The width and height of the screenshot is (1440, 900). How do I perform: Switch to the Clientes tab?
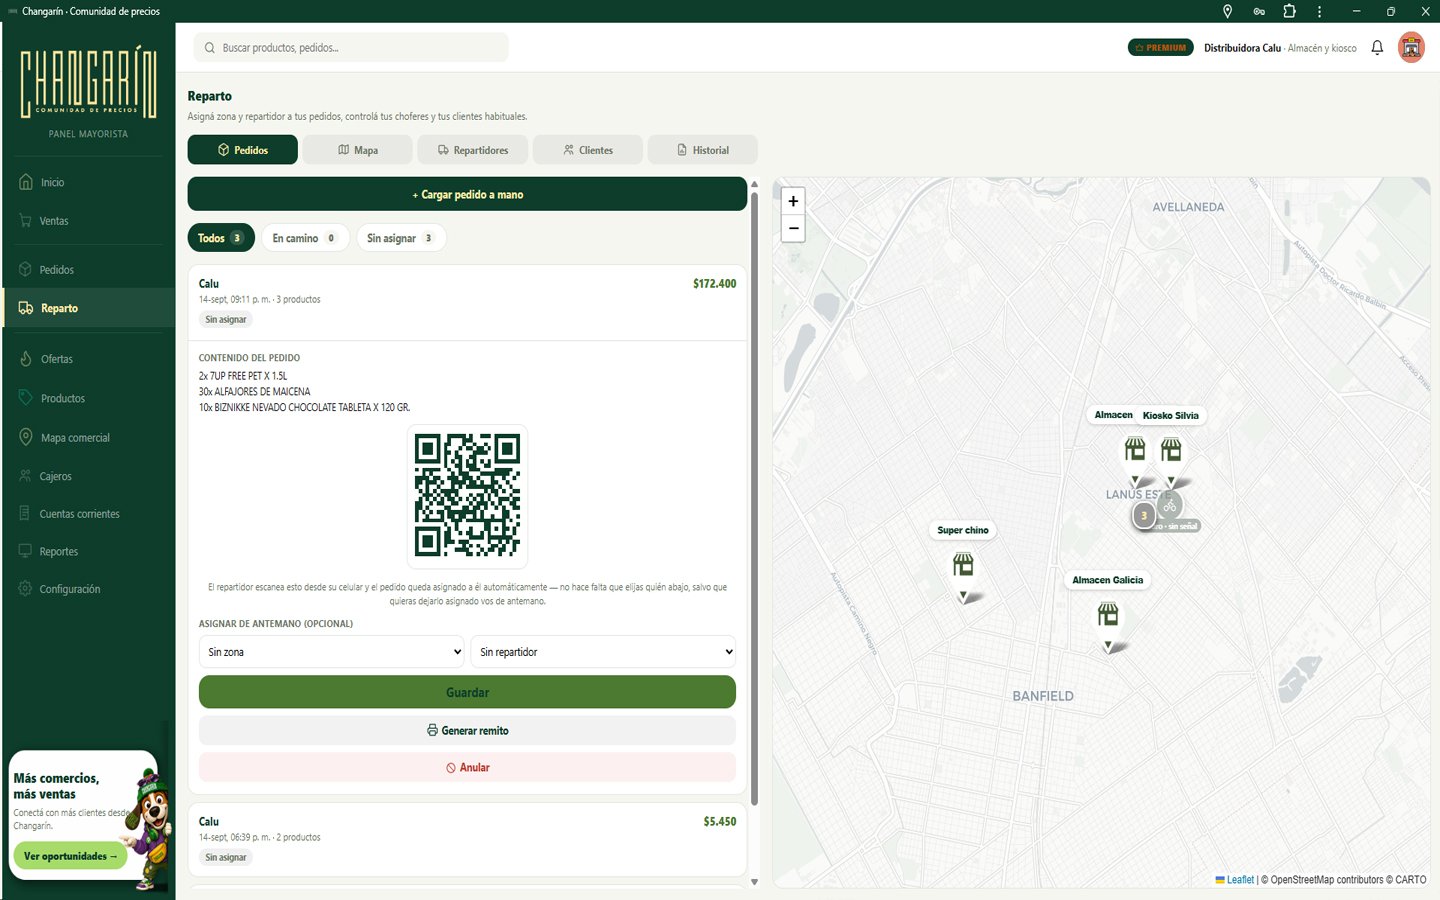(588, 150)
